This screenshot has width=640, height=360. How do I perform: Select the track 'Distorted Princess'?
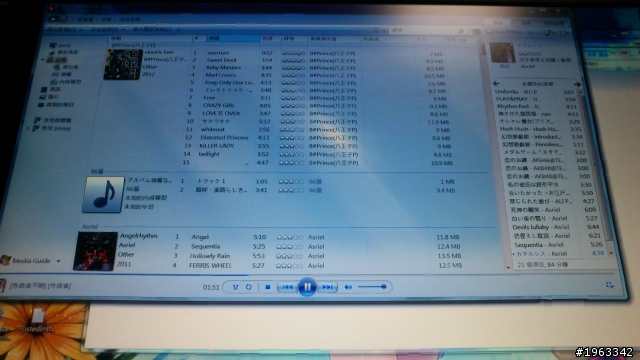(x=224, y=138)
